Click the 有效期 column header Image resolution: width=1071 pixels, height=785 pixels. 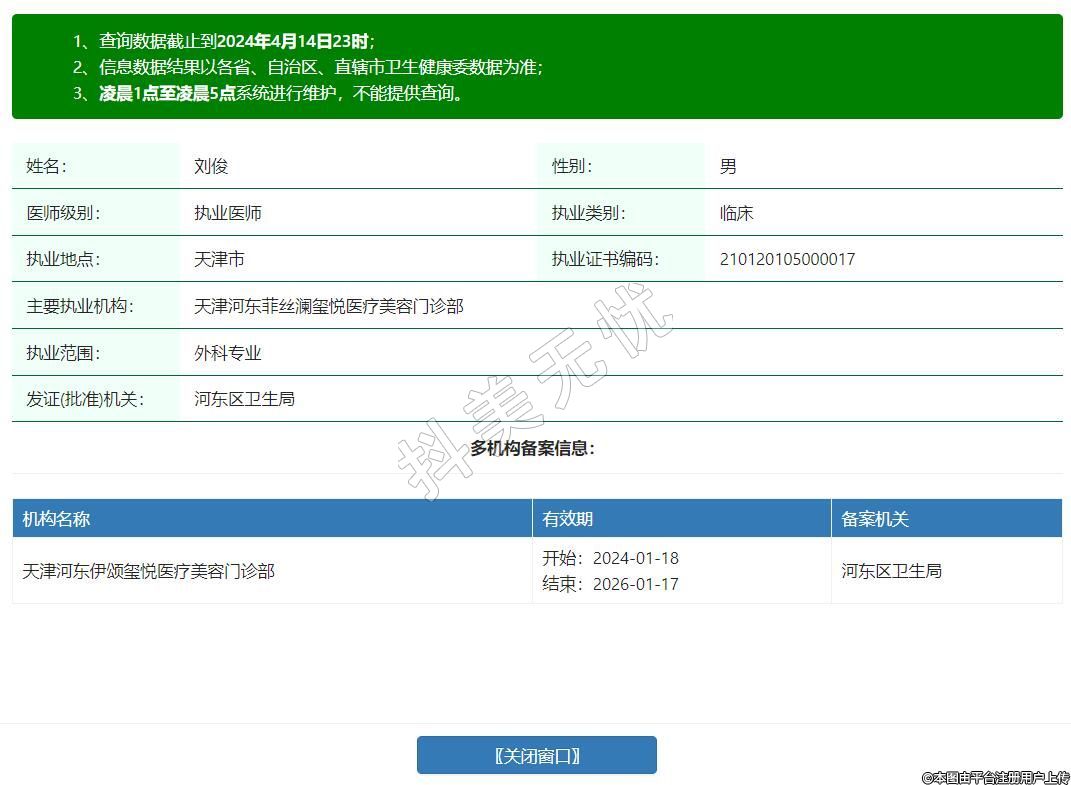(567, 519)
